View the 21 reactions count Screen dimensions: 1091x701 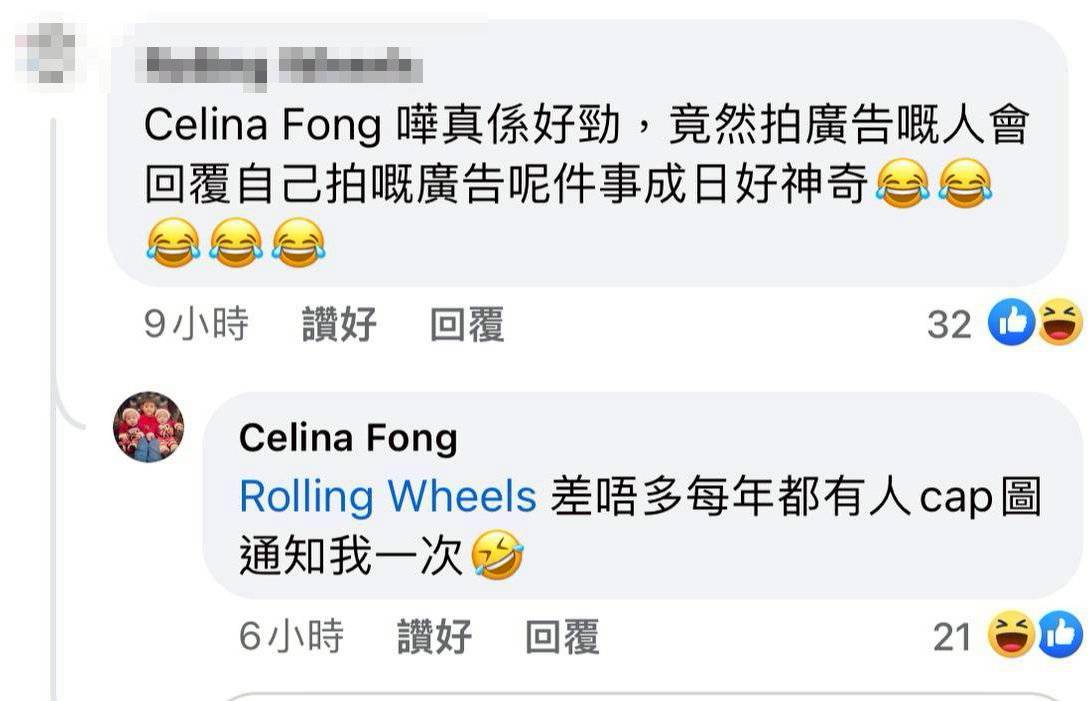tap(953, 637)
